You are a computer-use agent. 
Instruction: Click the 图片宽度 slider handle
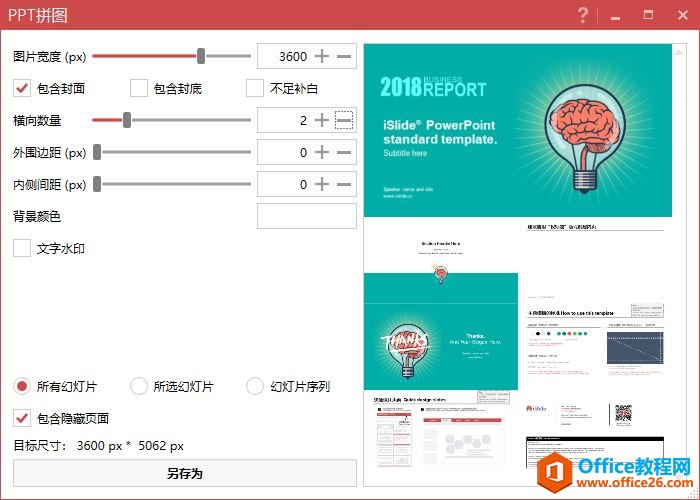point(201,56)
